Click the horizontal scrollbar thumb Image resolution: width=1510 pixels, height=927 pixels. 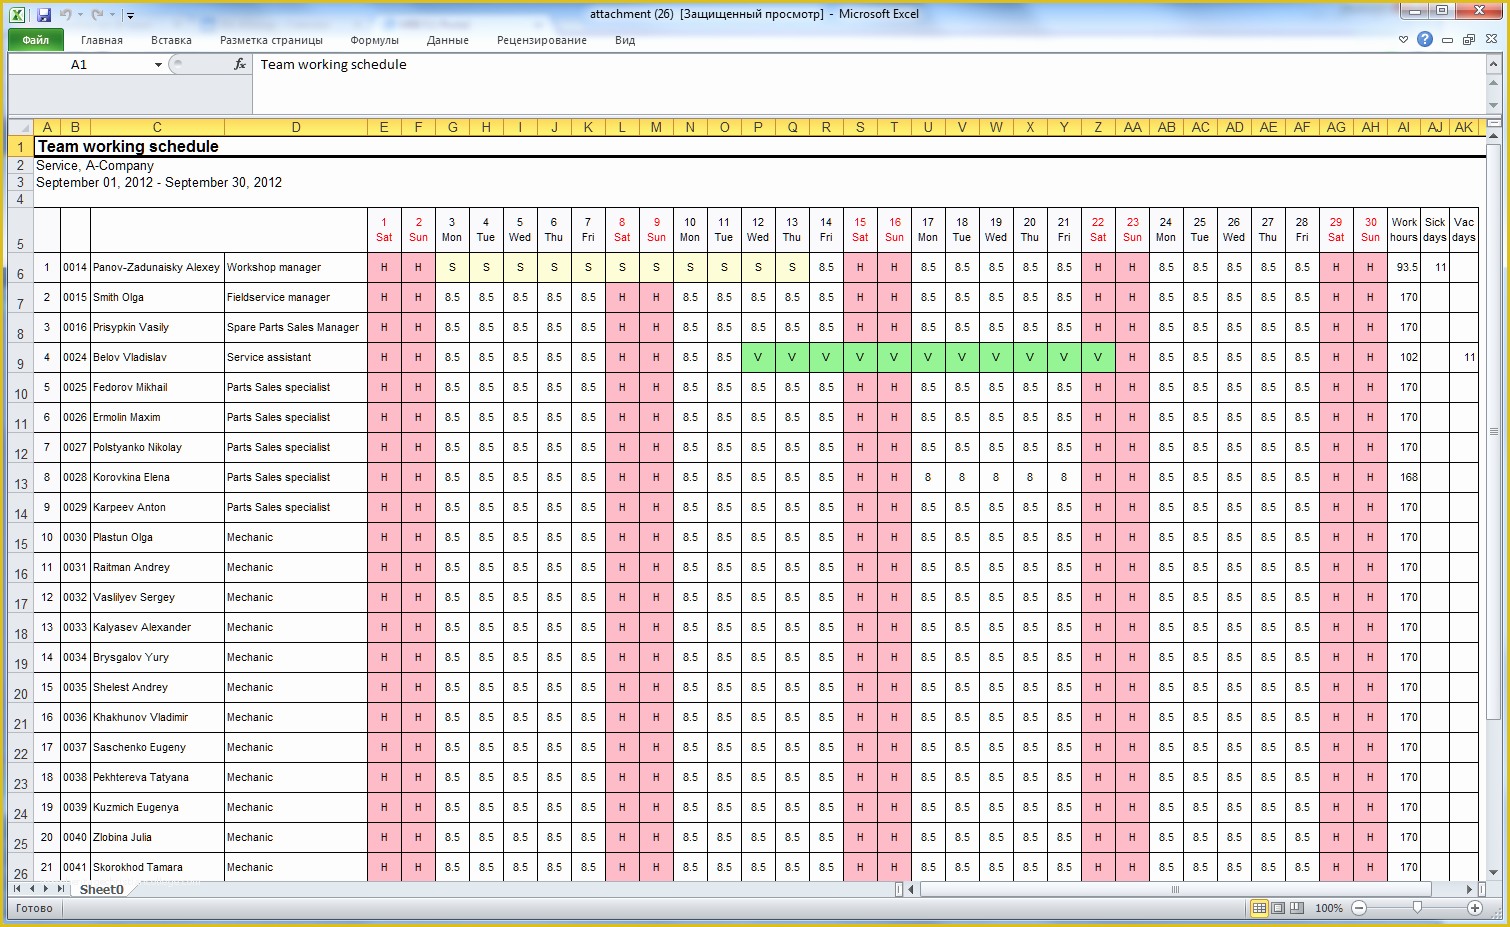coord(1175,889)
